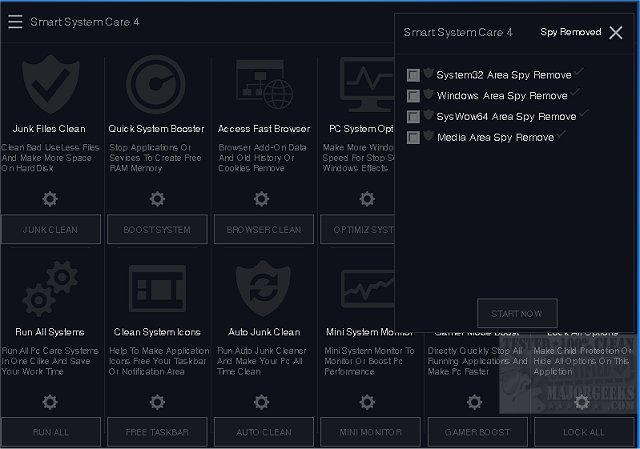The width and height of the screenshot is (640, 449).
Task: Click the BOOST SYSTEM button
Action: (x=157, y=229)
